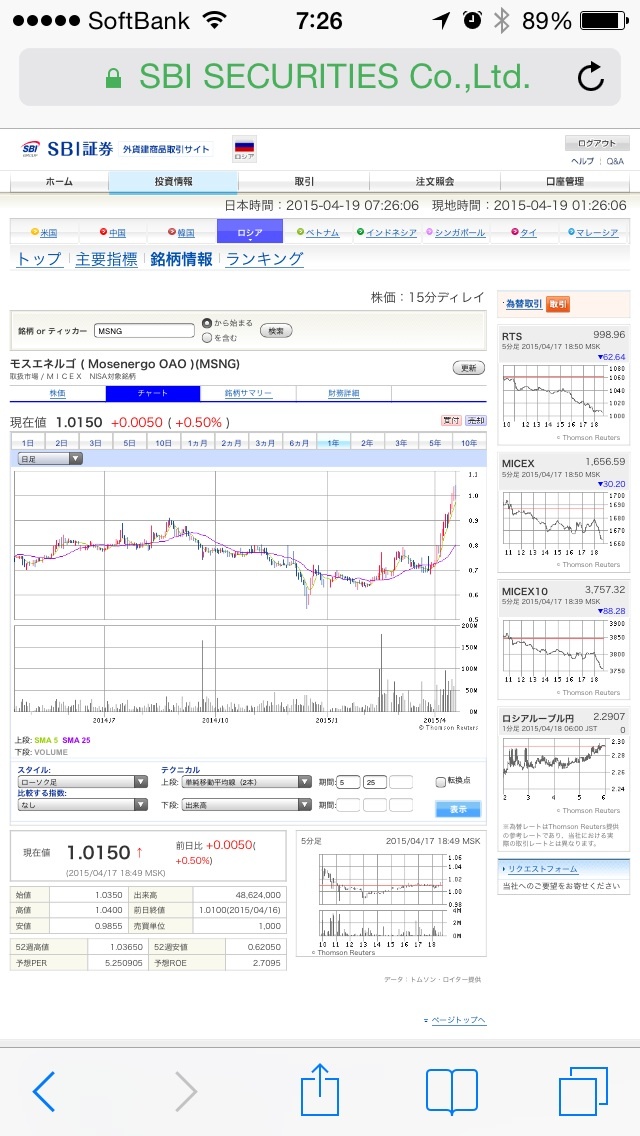Select the 1日 chart period
The image size is (640, 1136).
[x=28, y=443]
